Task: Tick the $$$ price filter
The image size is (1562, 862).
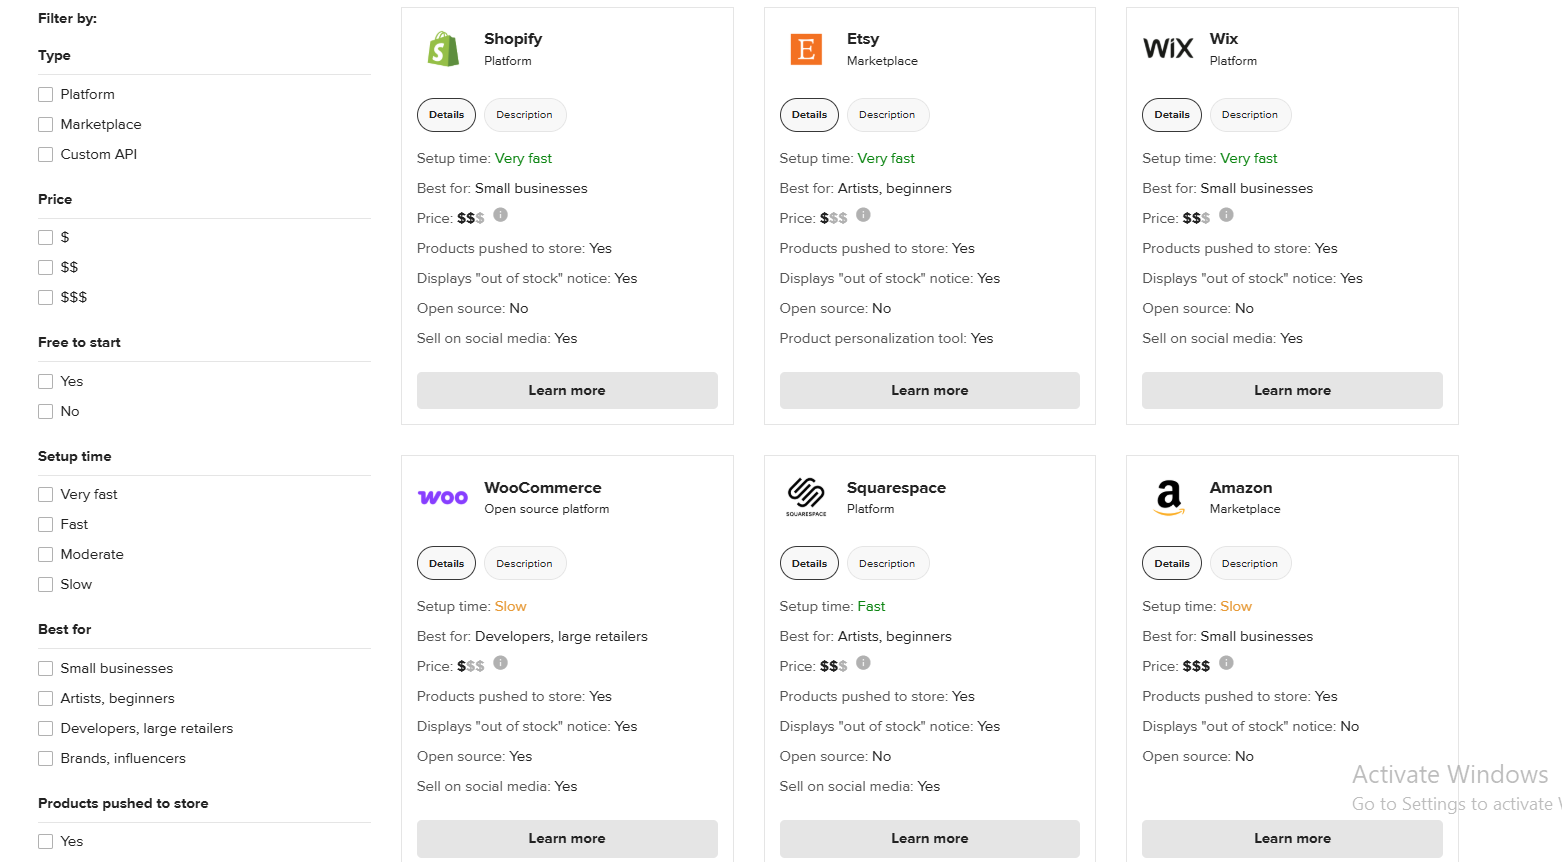Action: [x=45, y=297]
